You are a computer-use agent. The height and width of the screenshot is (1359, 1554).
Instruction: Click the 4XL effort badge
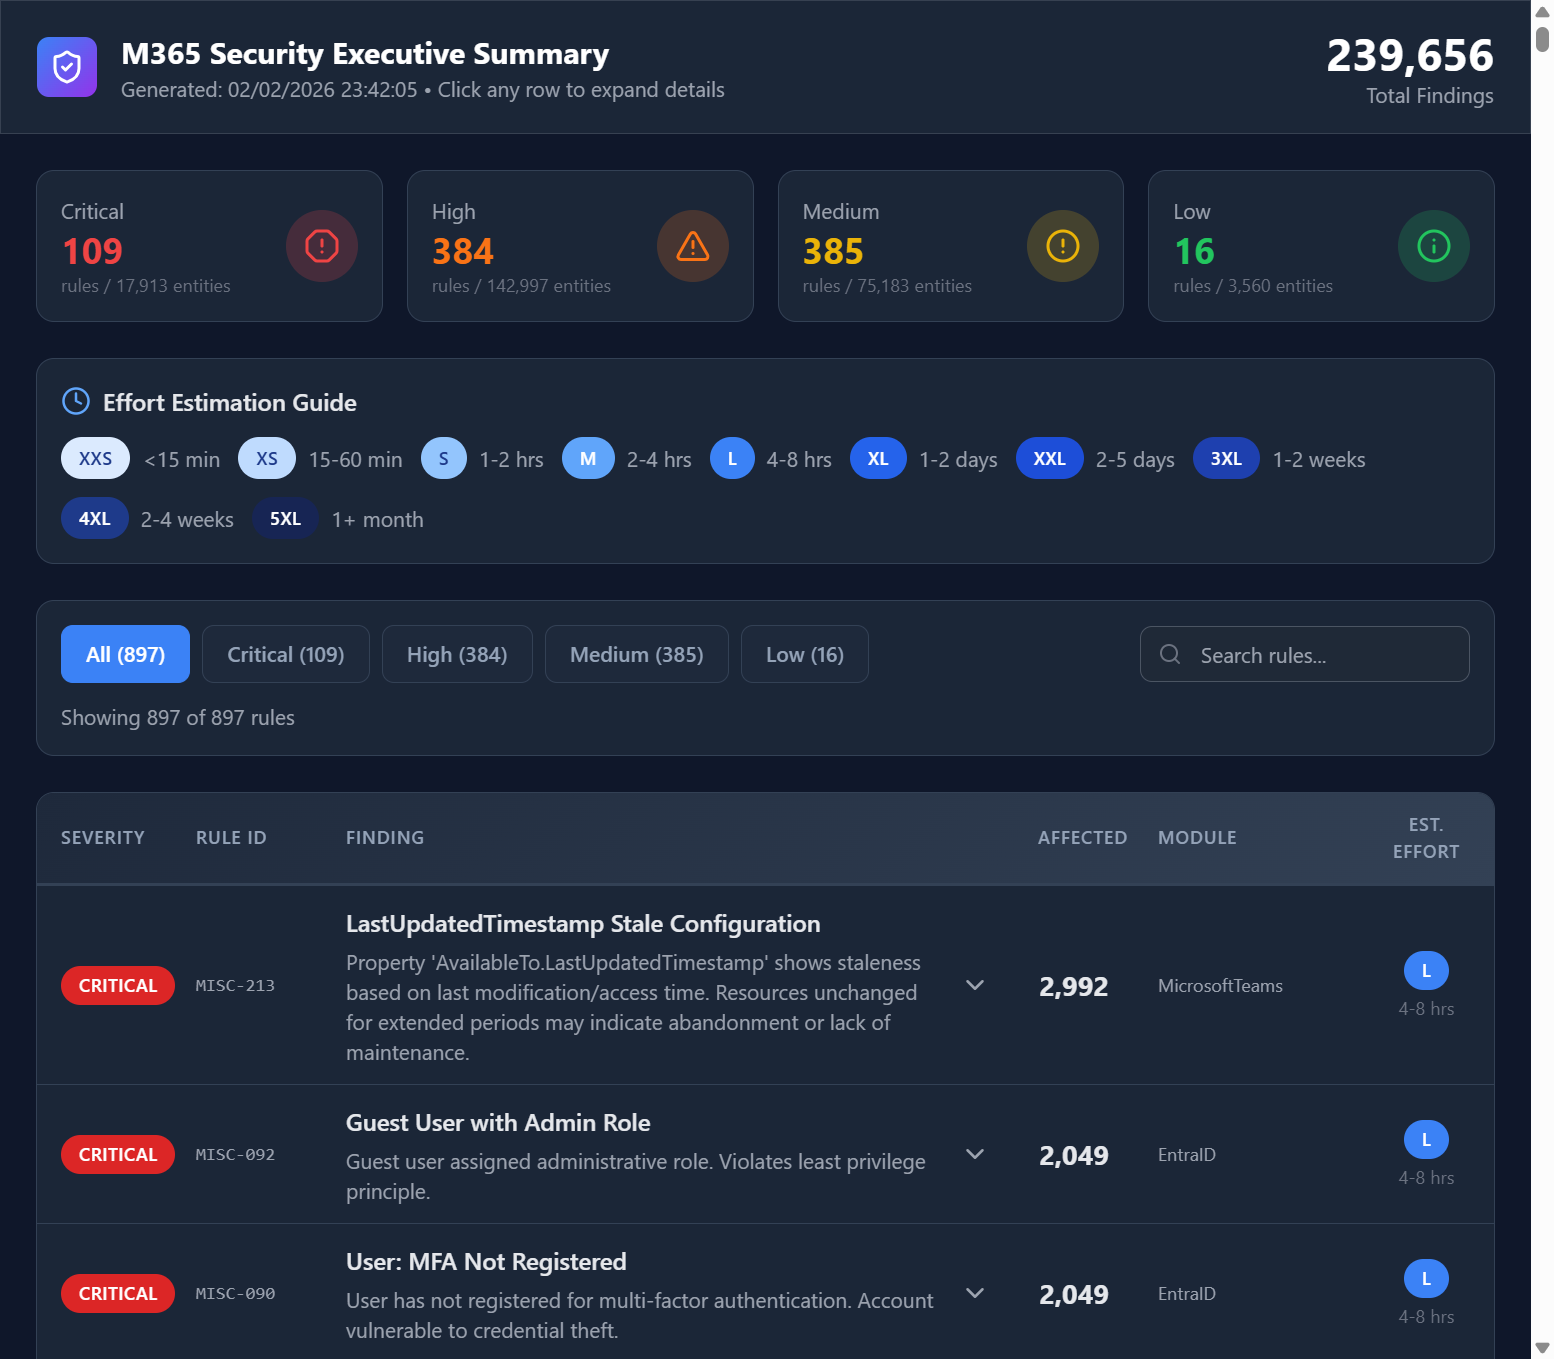click(95, 519)
